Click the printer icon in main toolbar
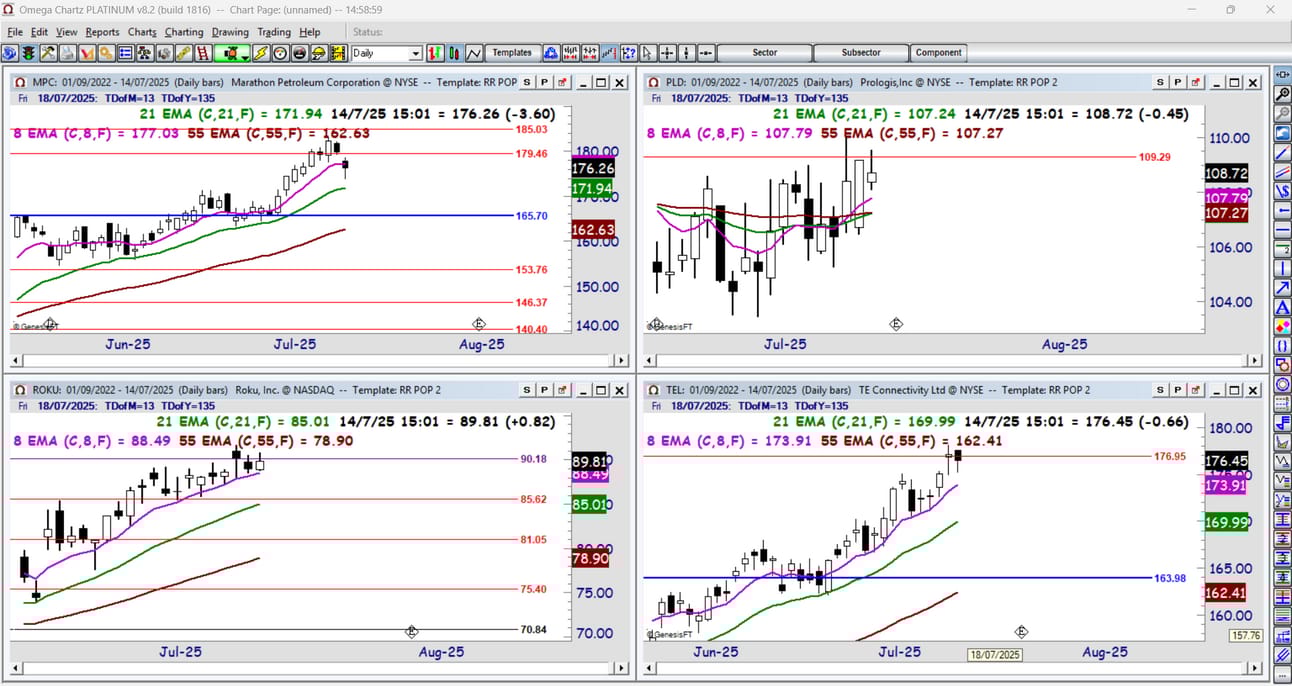Screen dimensions: 1292x686 click(x=68, y=53)
